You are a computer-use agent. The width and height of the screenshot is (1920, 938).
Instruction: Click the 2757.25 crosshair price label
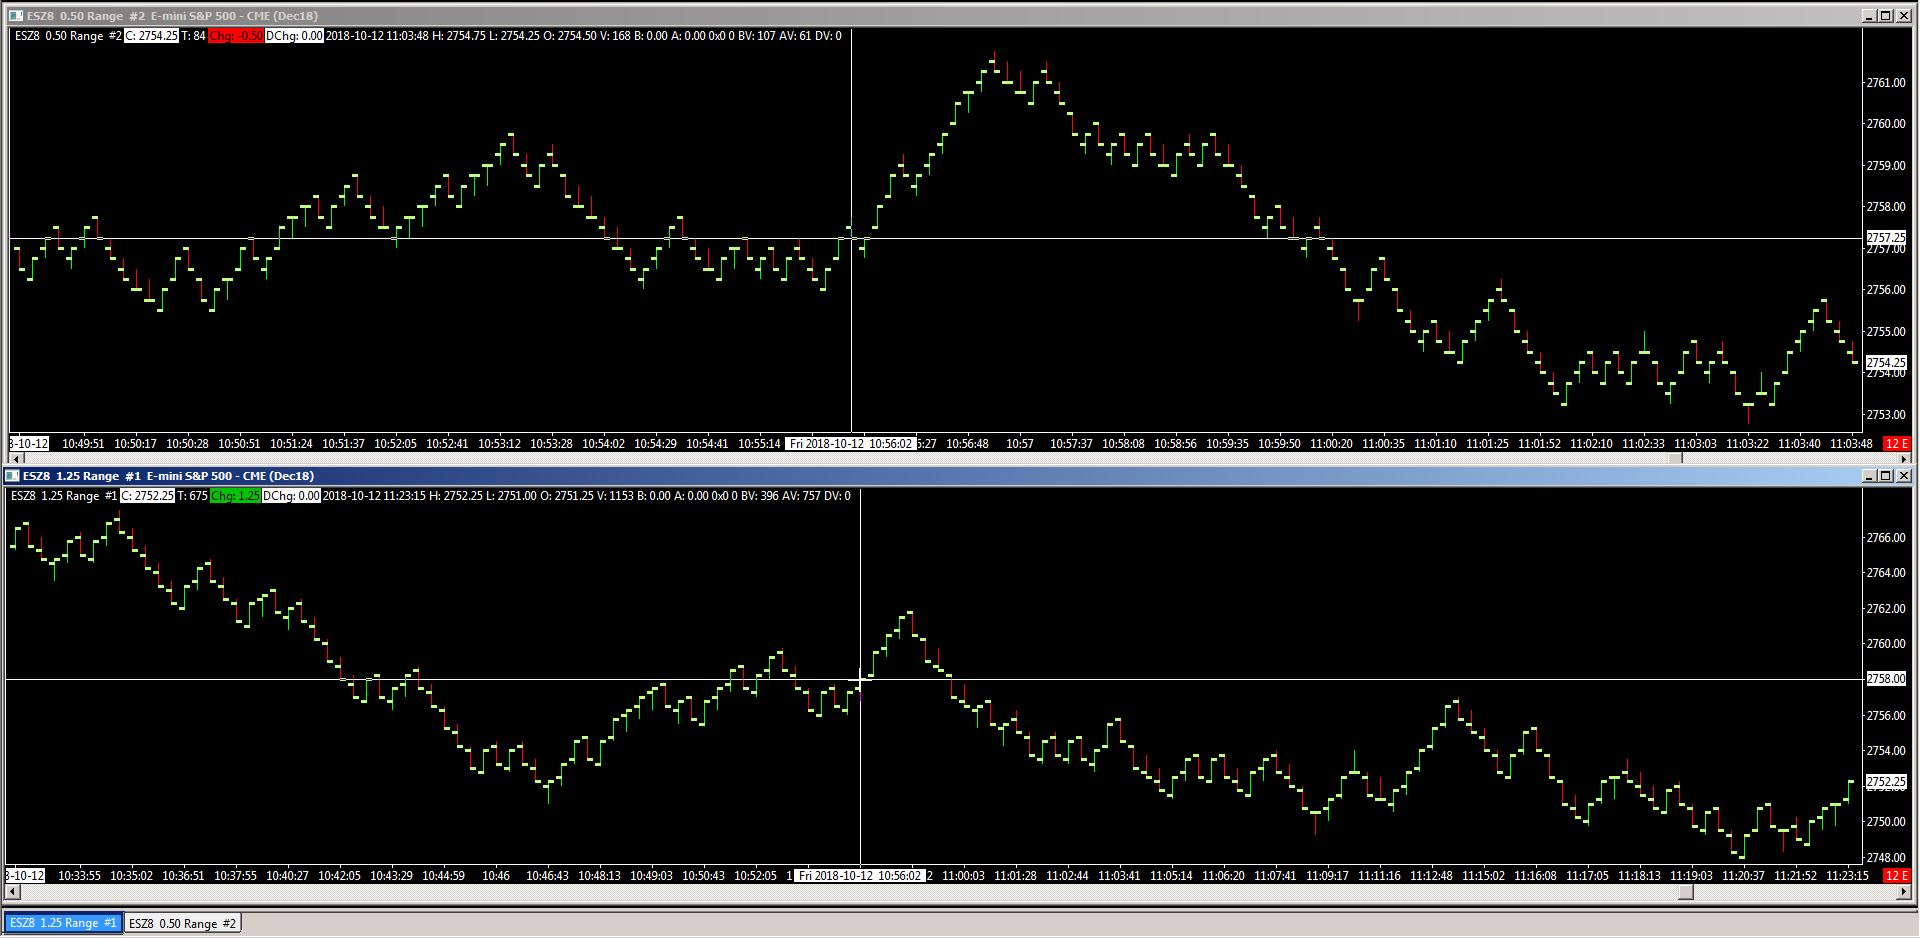[1886, 238]
